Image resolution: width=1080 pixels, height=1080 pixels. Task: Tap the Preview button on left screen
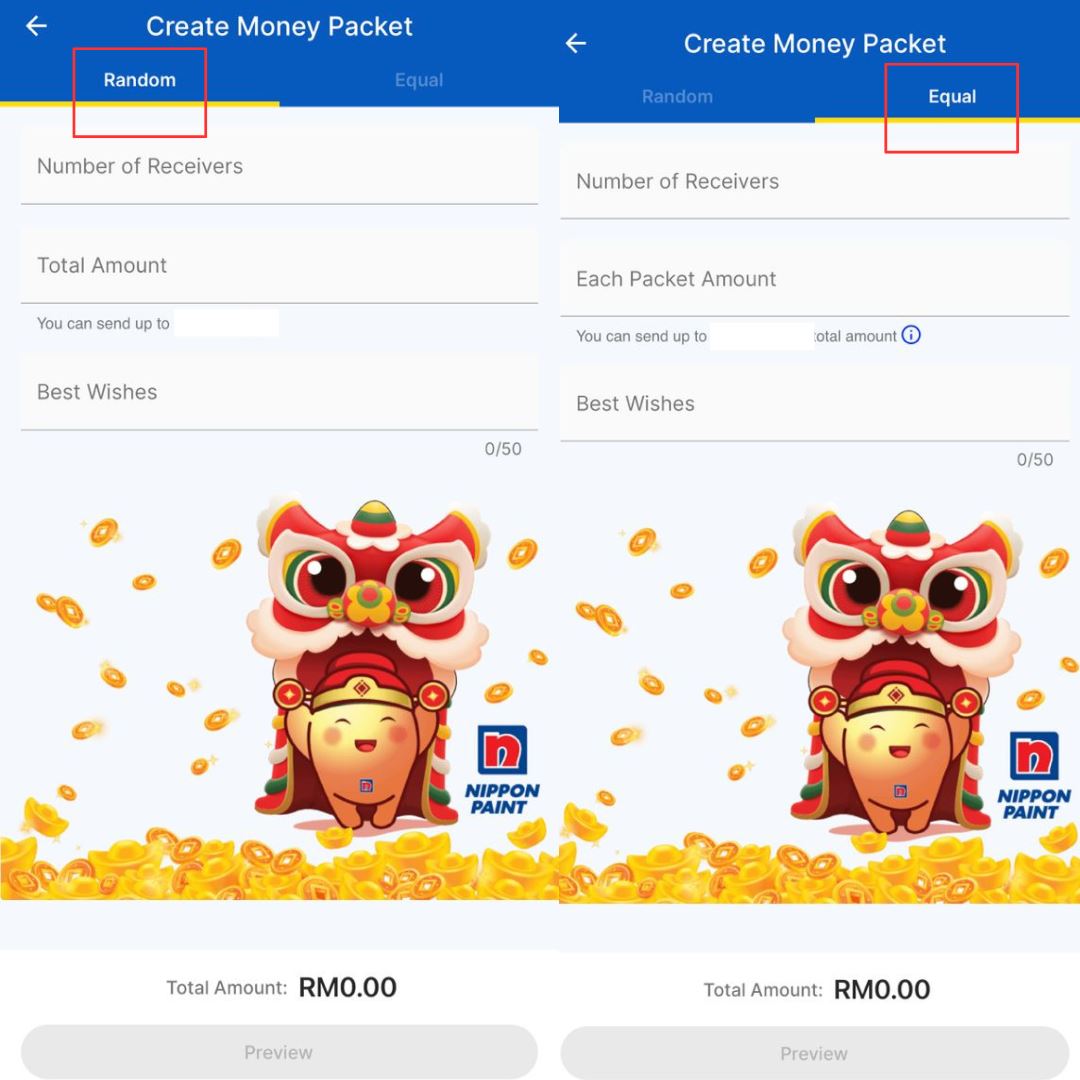tap(279, 1052)
